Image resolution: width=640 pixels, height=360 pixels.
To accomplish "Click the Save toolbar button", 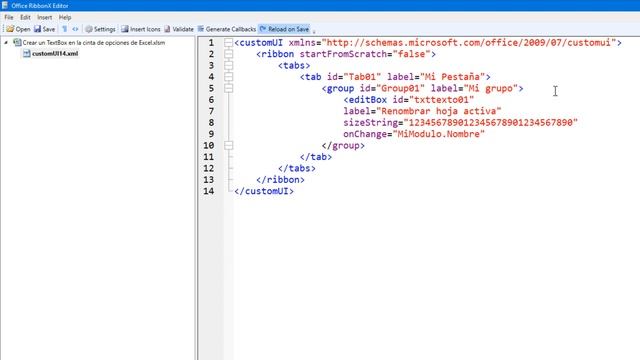I will point(44,29).
